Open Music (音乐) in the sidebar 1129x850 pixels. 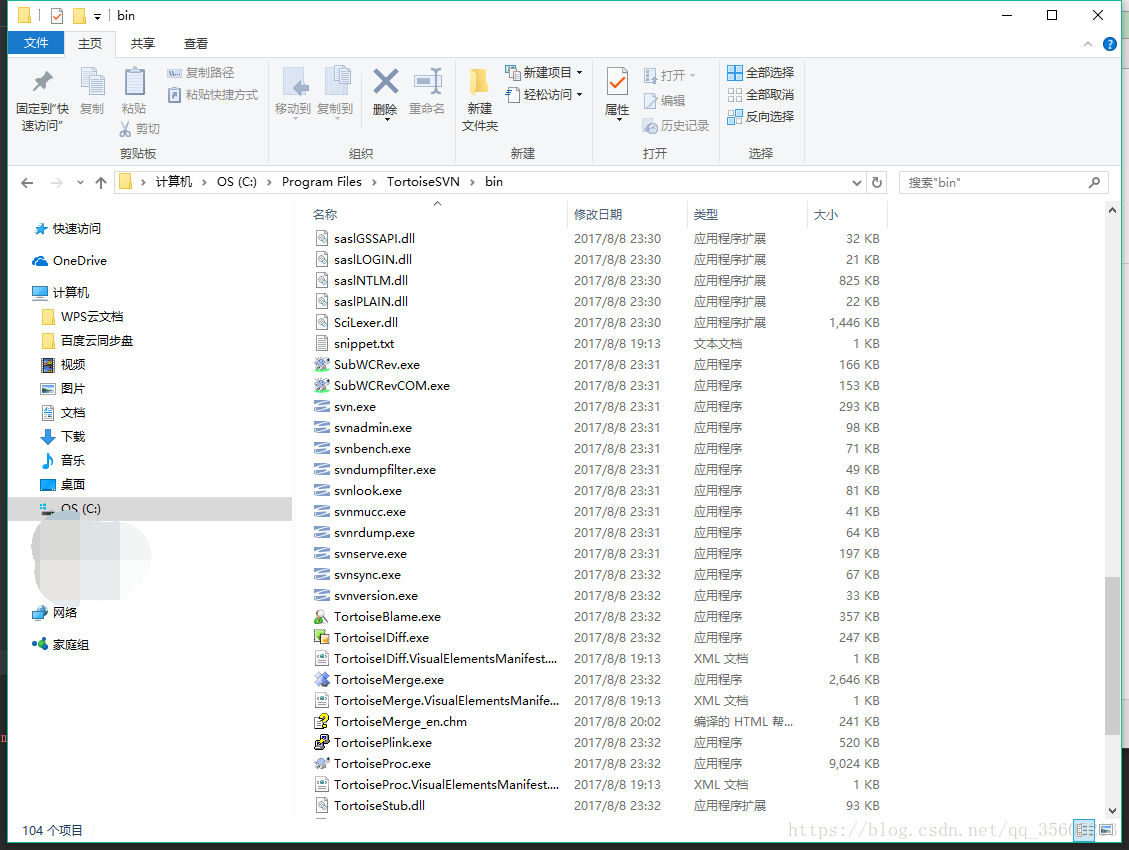63,461
